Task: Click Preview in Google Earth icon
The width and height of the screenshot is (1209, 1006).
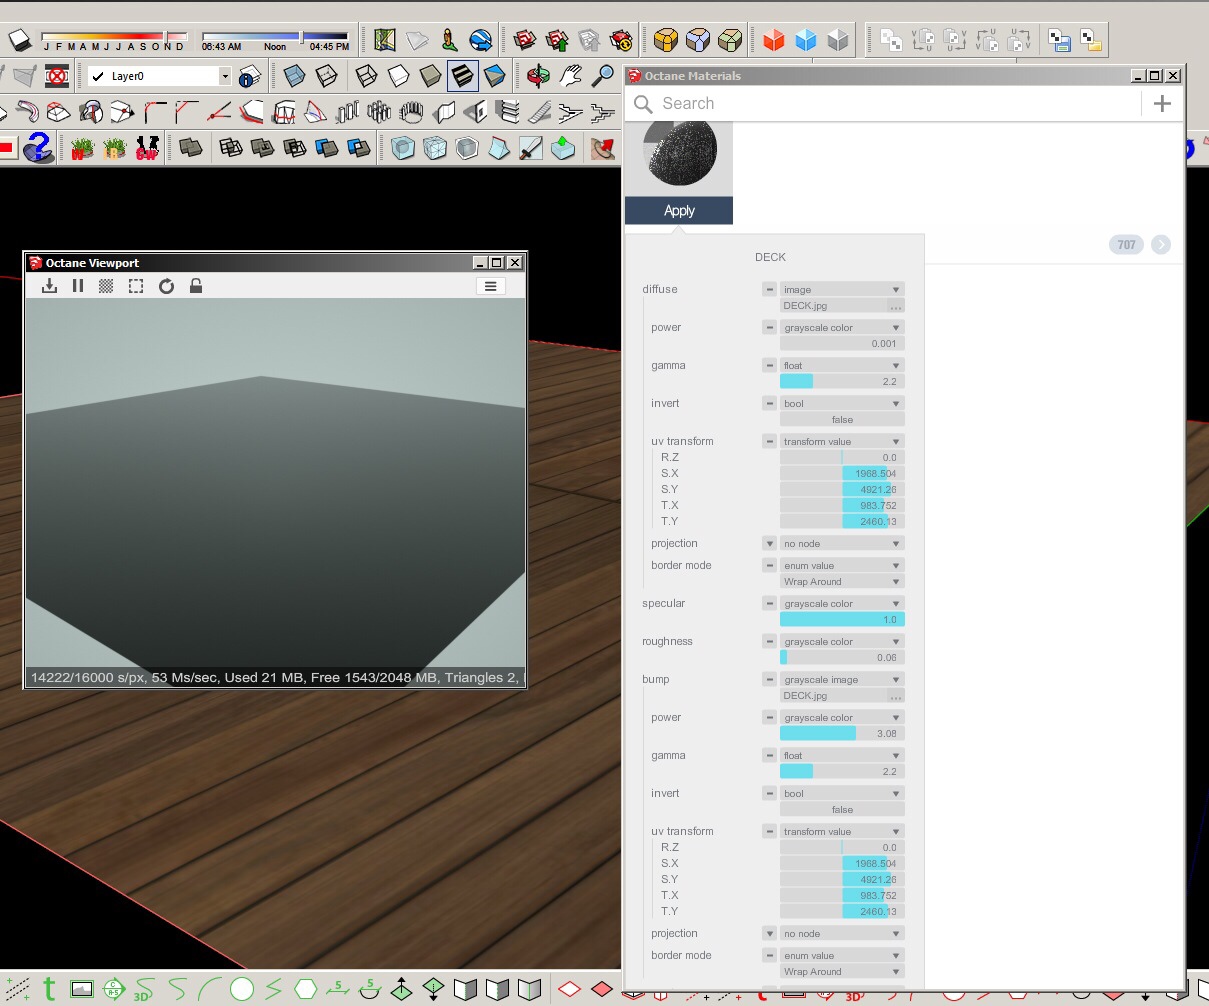Action: tap(481, 40)
